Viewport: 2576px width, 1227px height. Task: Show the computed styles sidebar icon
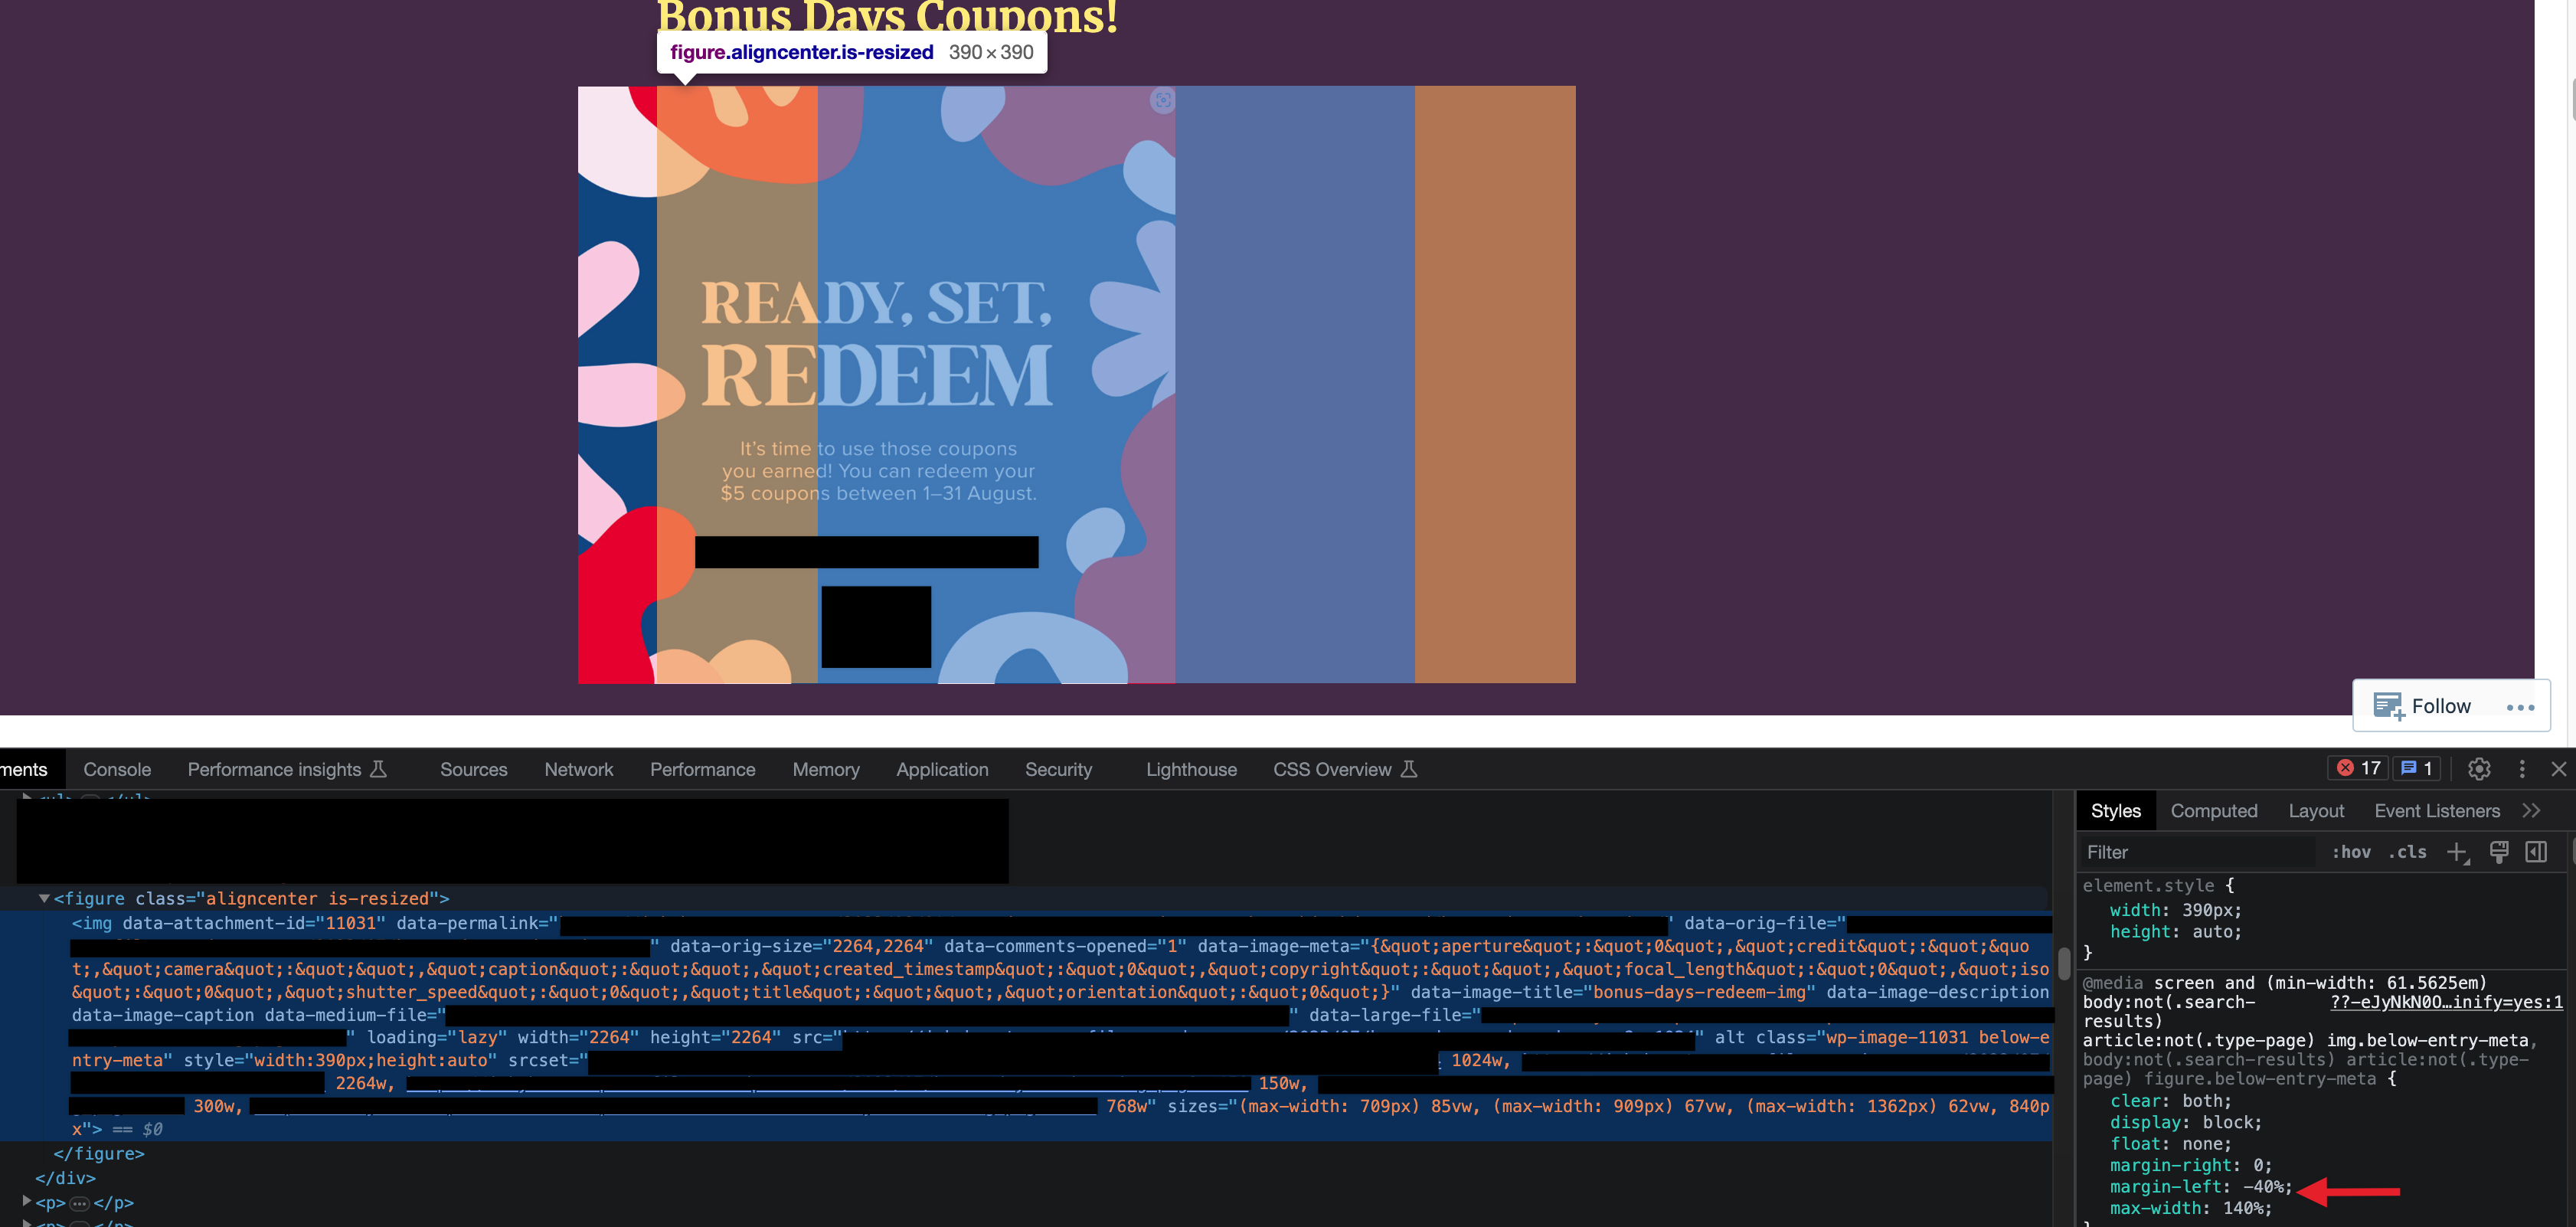pyautogui.click(x=2538, y=852)
